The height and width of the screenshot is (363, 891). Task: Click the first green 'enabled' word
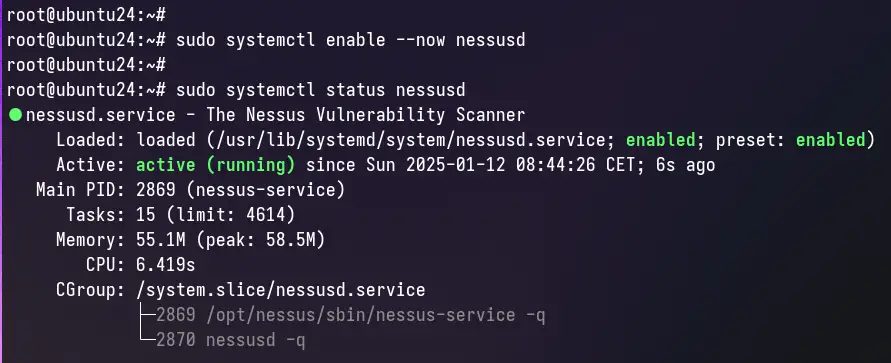tap(660, 140)
